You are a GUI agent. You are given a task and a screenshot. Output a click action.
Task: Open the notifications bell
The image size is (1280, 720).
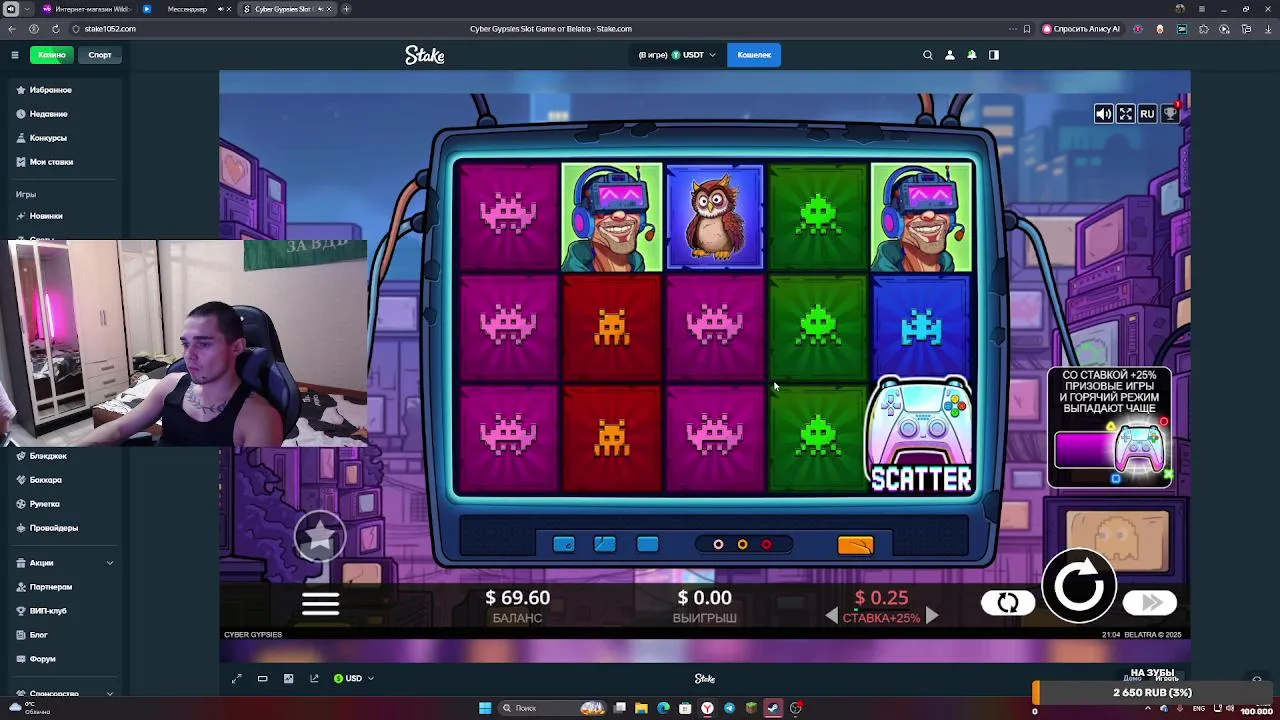[x=972, y=55]
